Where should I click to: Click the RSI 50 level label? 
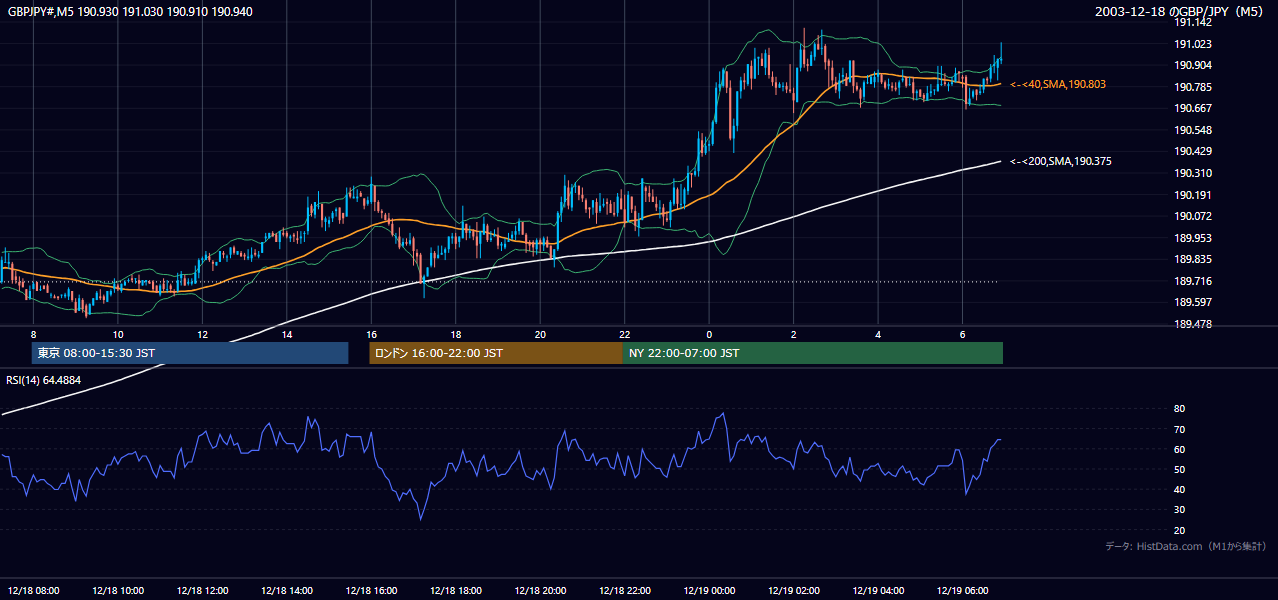pyautogui.click(x=1179, y=469)
